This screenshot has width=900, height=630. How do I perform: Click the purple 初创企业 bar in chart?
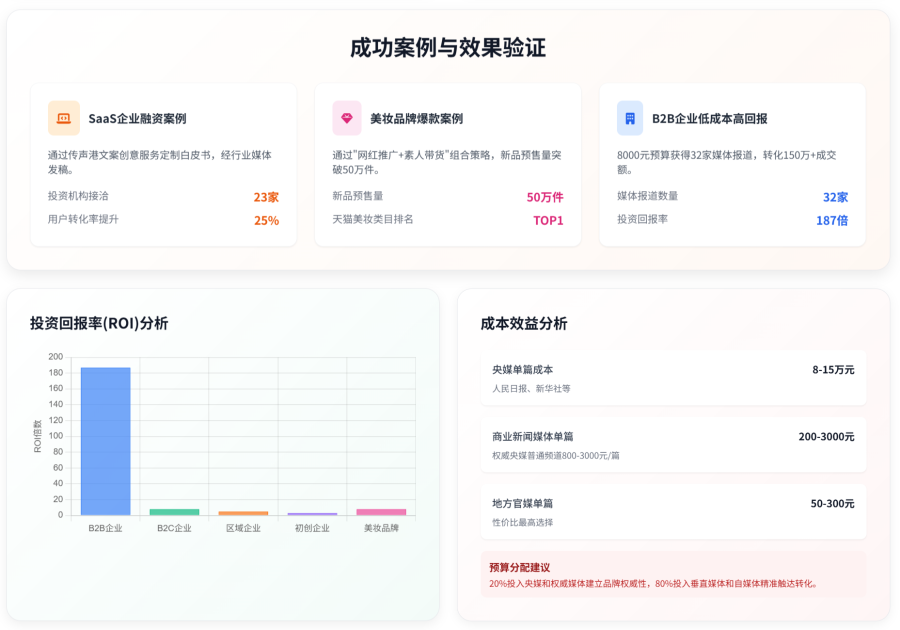point(312,514)
